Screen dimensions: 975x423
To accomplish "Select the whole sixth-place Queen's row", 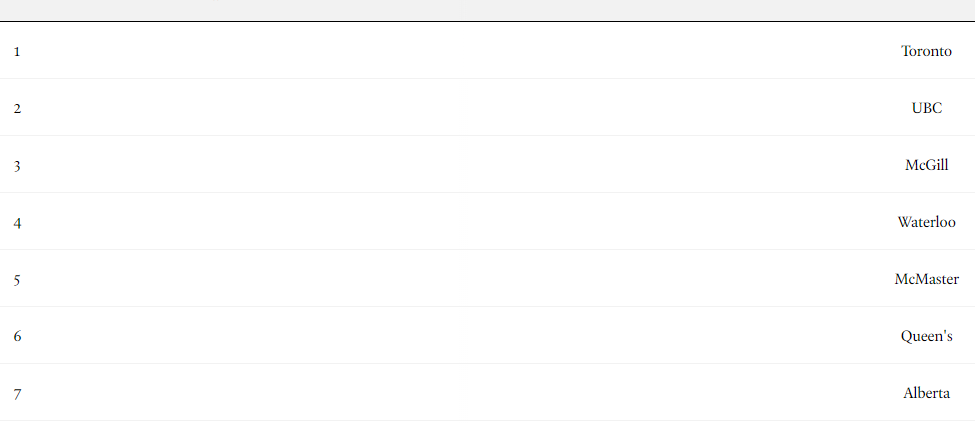I will coord(488,335).
